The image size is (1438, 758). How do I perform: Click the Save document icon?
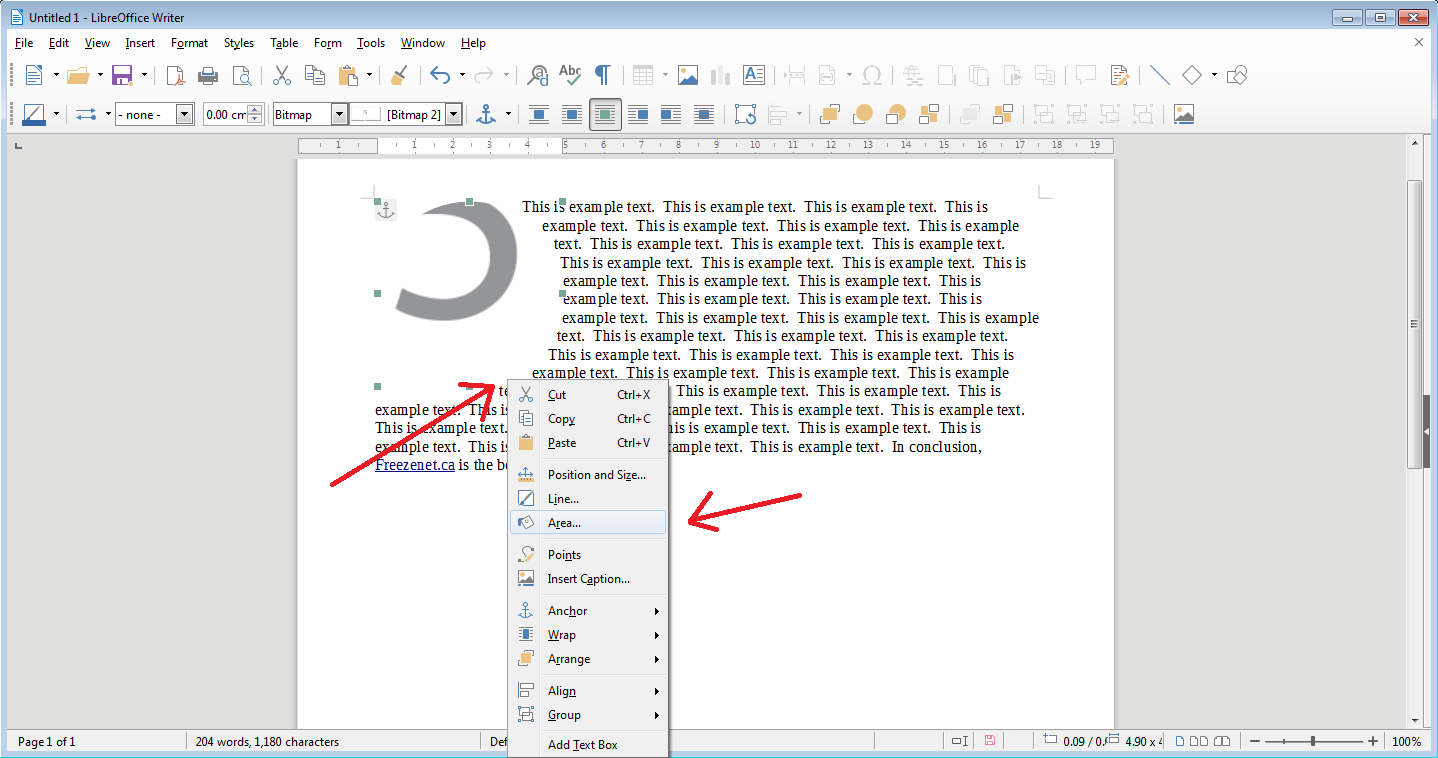tap(122, 75)
